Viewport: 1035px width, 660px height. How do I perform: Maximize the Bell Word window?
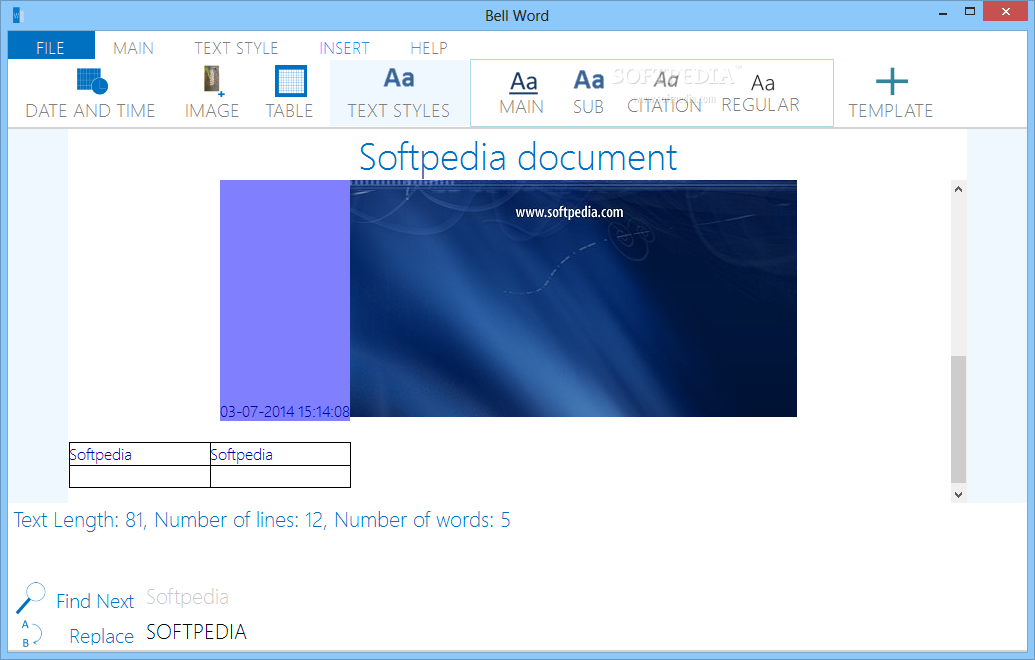(970, 11)
